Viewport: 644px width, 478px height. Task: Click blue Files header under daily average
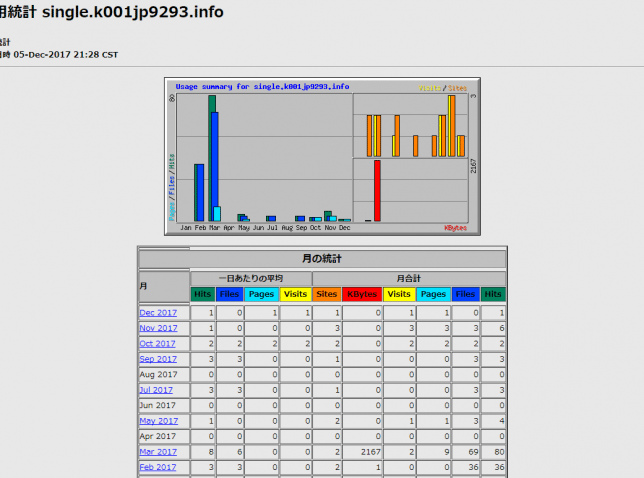pyautogui.click(x=229, y=294)
